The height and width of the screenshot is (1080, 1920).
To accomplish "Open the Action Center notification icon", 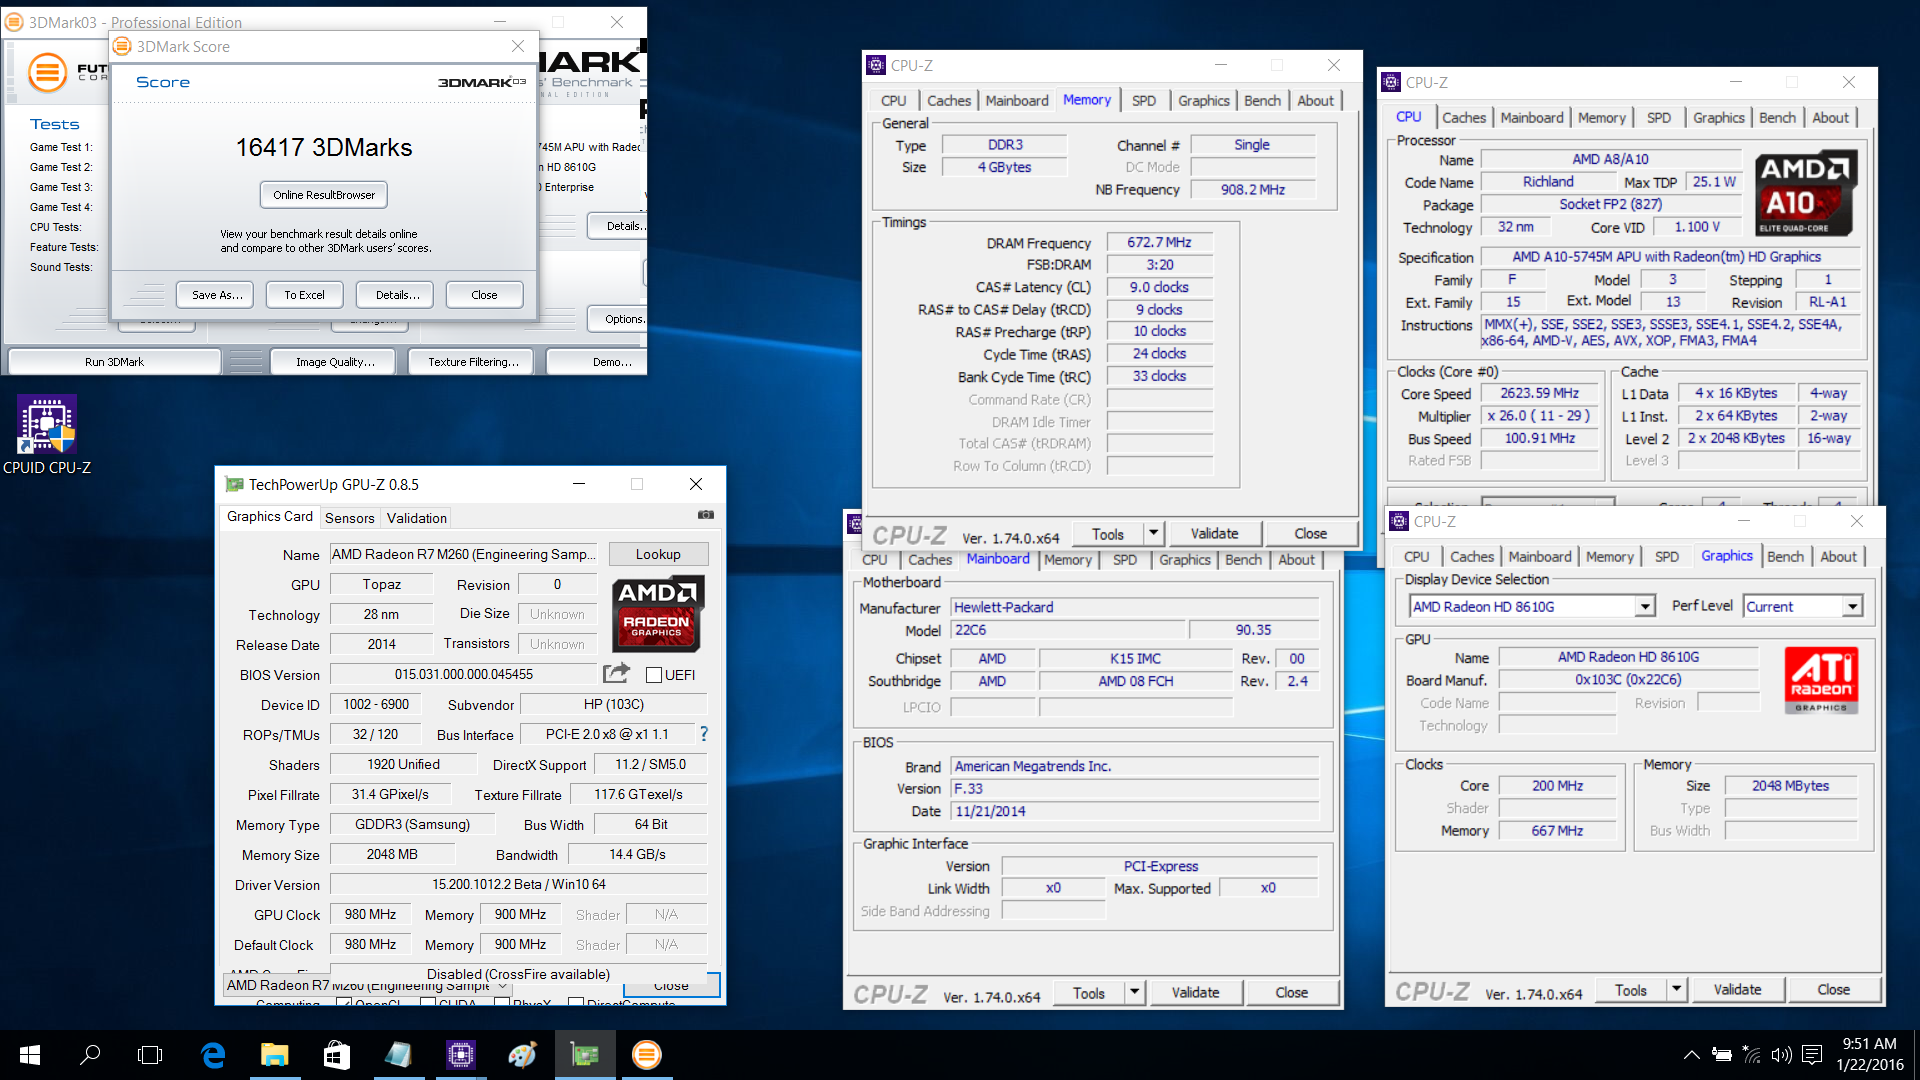I will pyautogui.click(x=1812, y=1054).
